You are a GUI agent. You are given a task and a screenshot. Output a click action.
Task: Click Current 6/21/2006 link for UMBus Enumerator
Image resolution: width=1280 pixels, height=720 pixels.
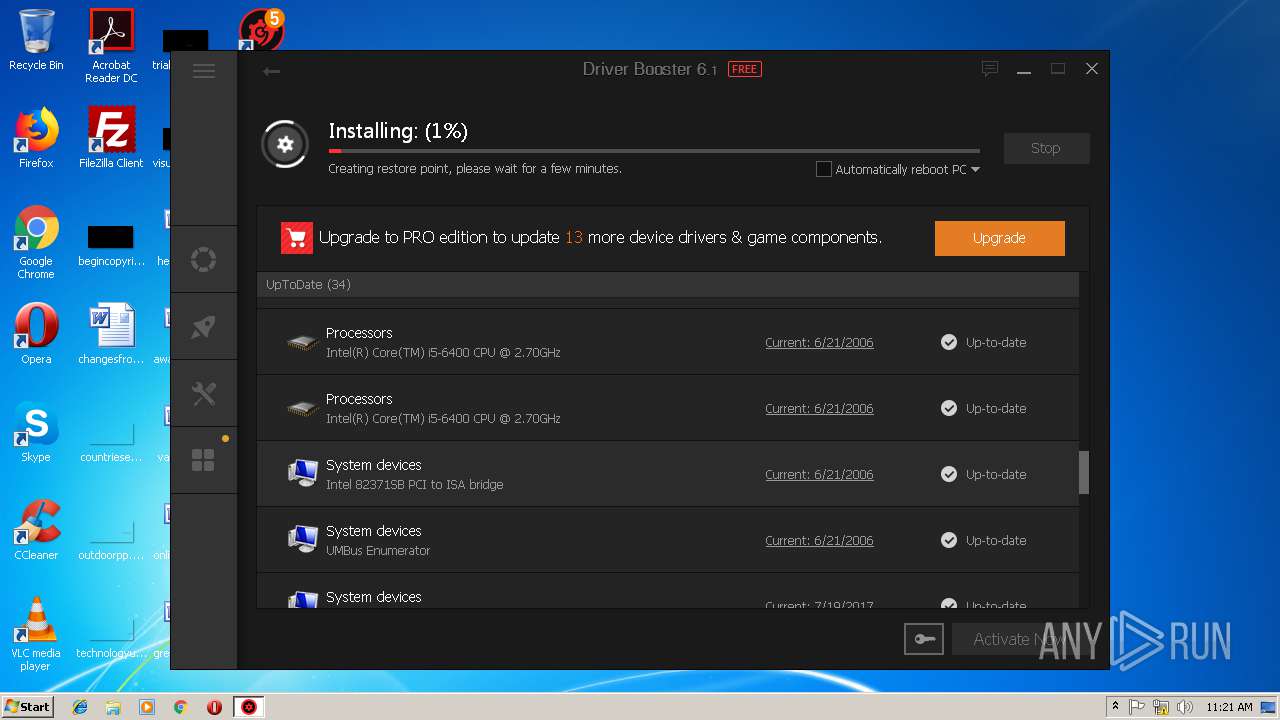[x=819, y=540]
